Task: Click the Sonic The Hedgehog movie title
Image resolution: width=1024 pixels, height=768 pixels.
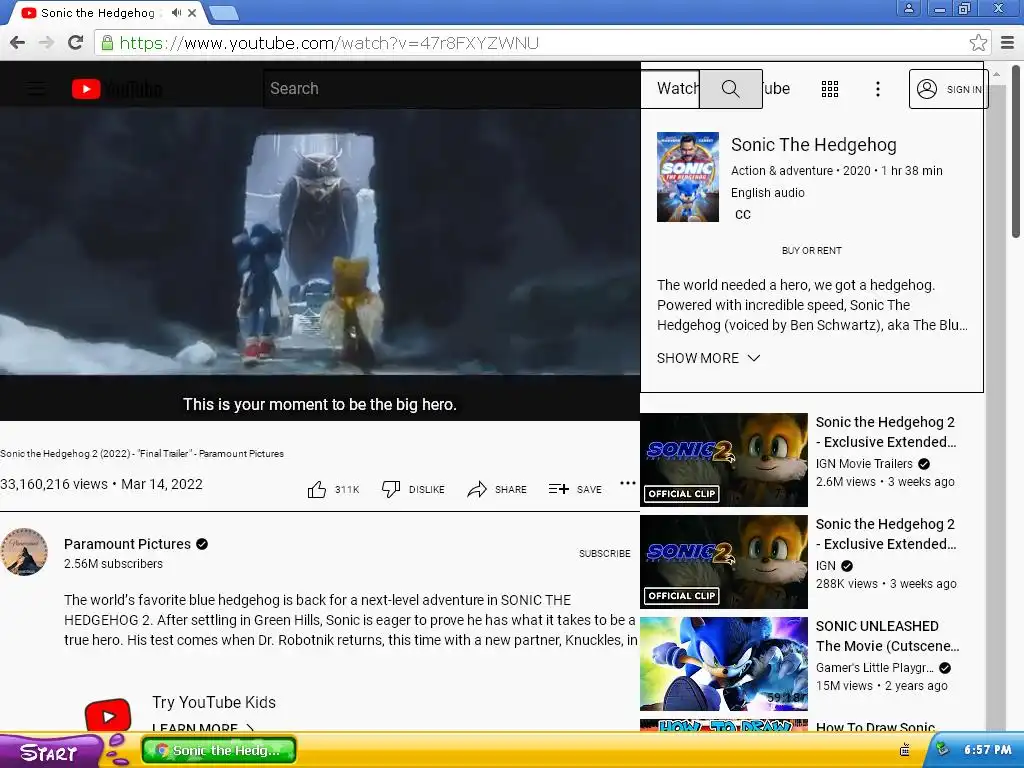Action: tap(814, 145)
